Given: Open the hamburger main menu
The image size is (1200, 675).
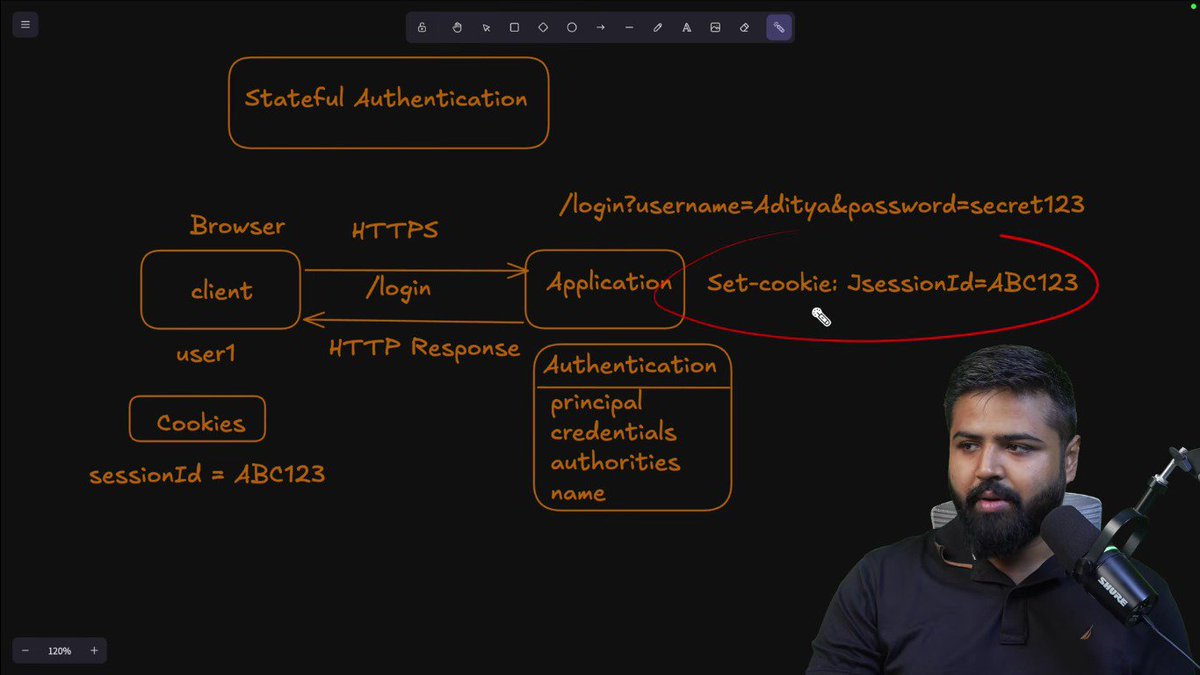Looking at the screenshot, I should pos(25,25).
